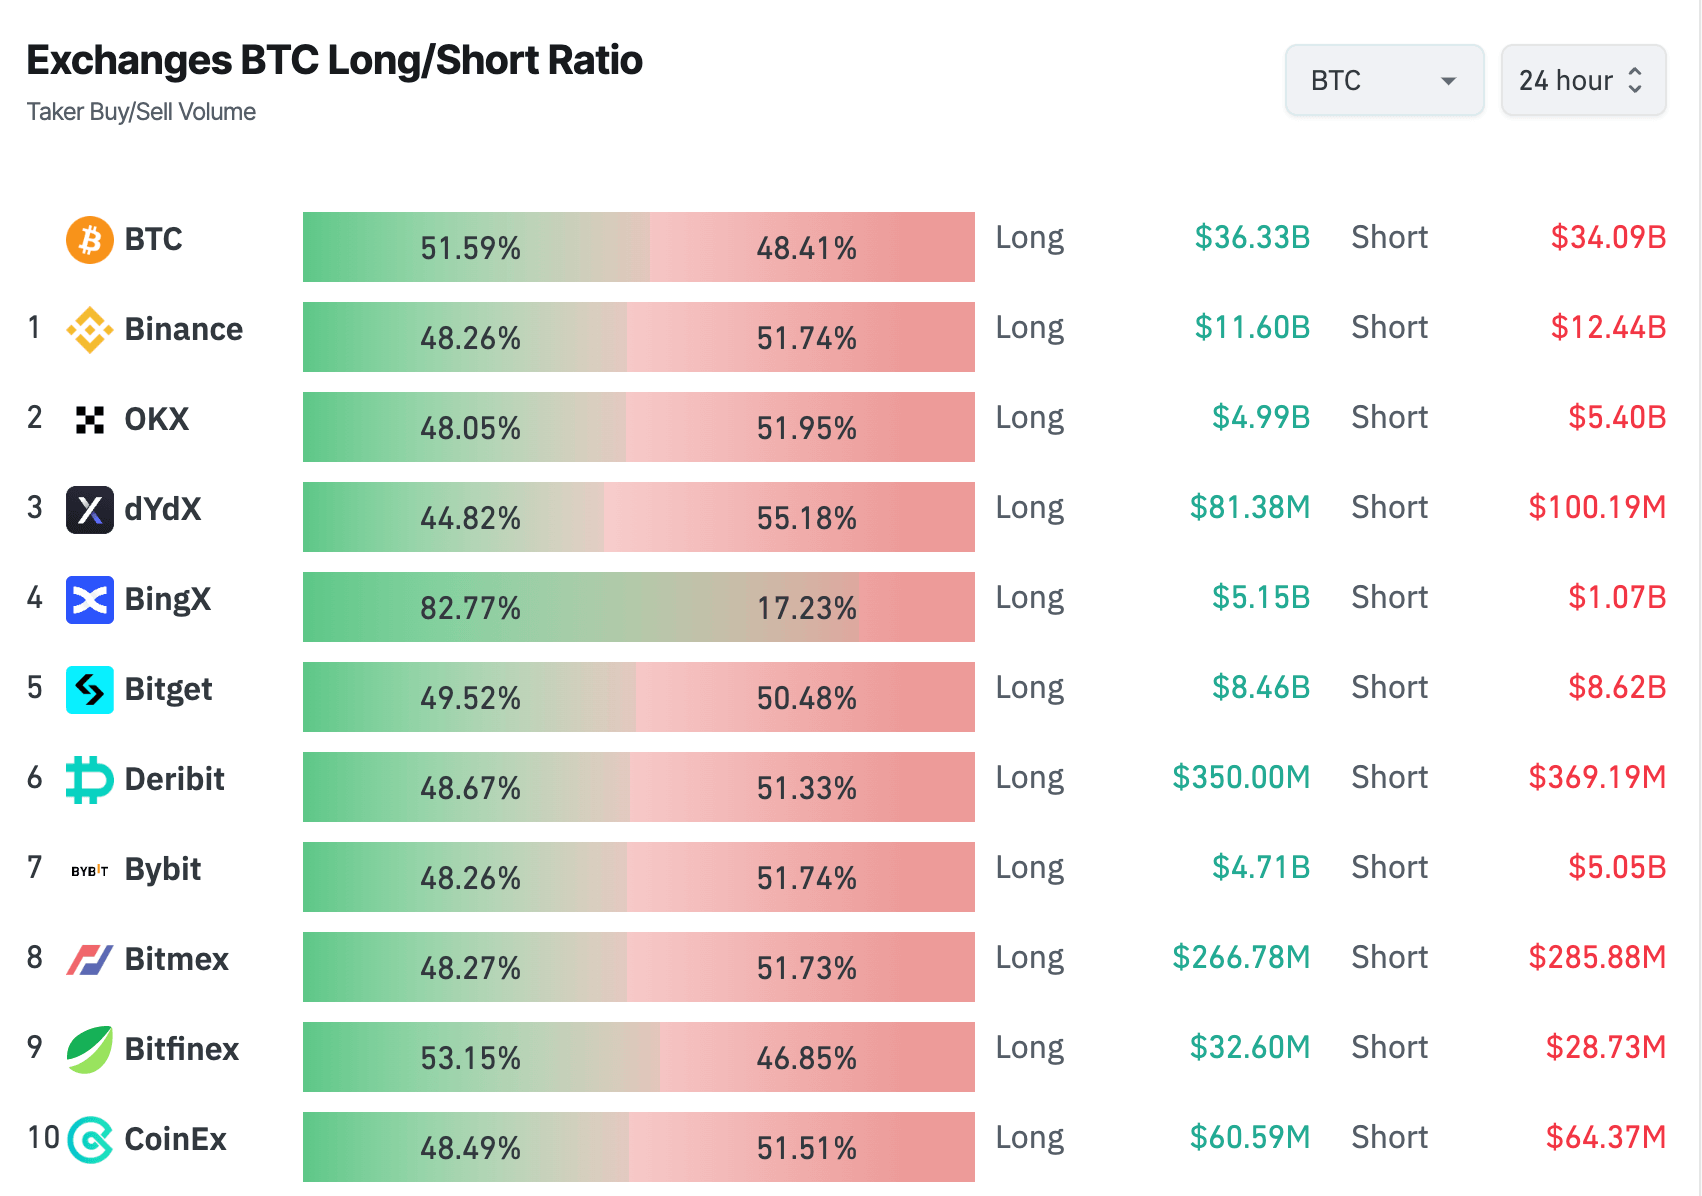Click the dYdX logo icon
The image size is (1702, 1196).
tap(90, 510)
